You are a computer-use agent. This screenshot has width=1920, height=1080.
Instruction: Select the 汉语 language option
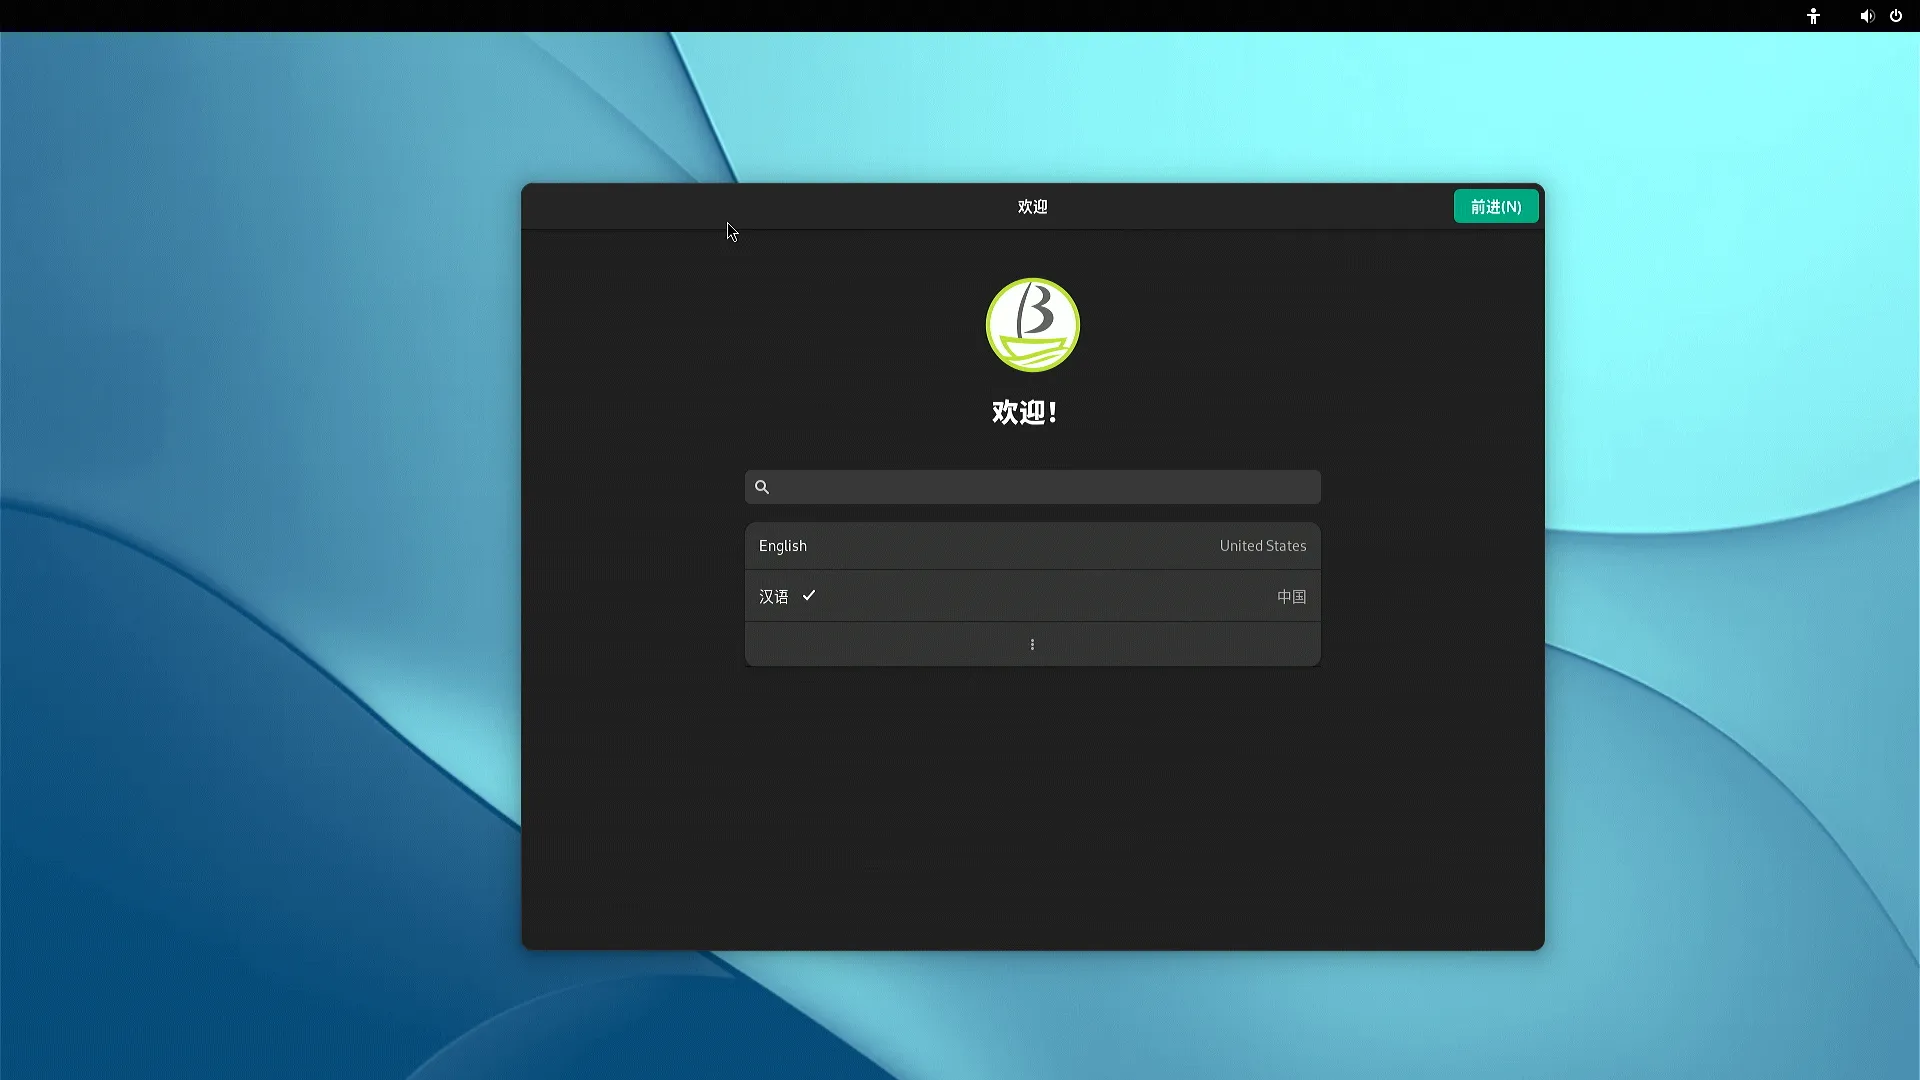pos(773,597)
